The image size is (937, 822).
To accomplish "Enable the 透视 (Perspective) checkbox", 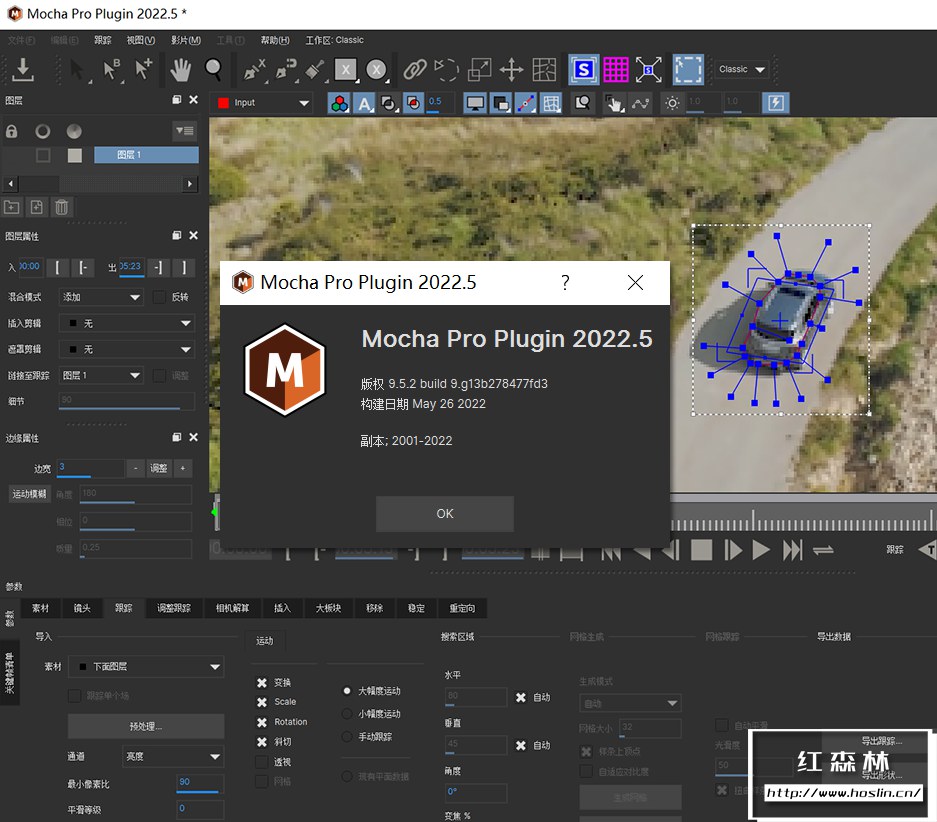I will click(262, 762).
